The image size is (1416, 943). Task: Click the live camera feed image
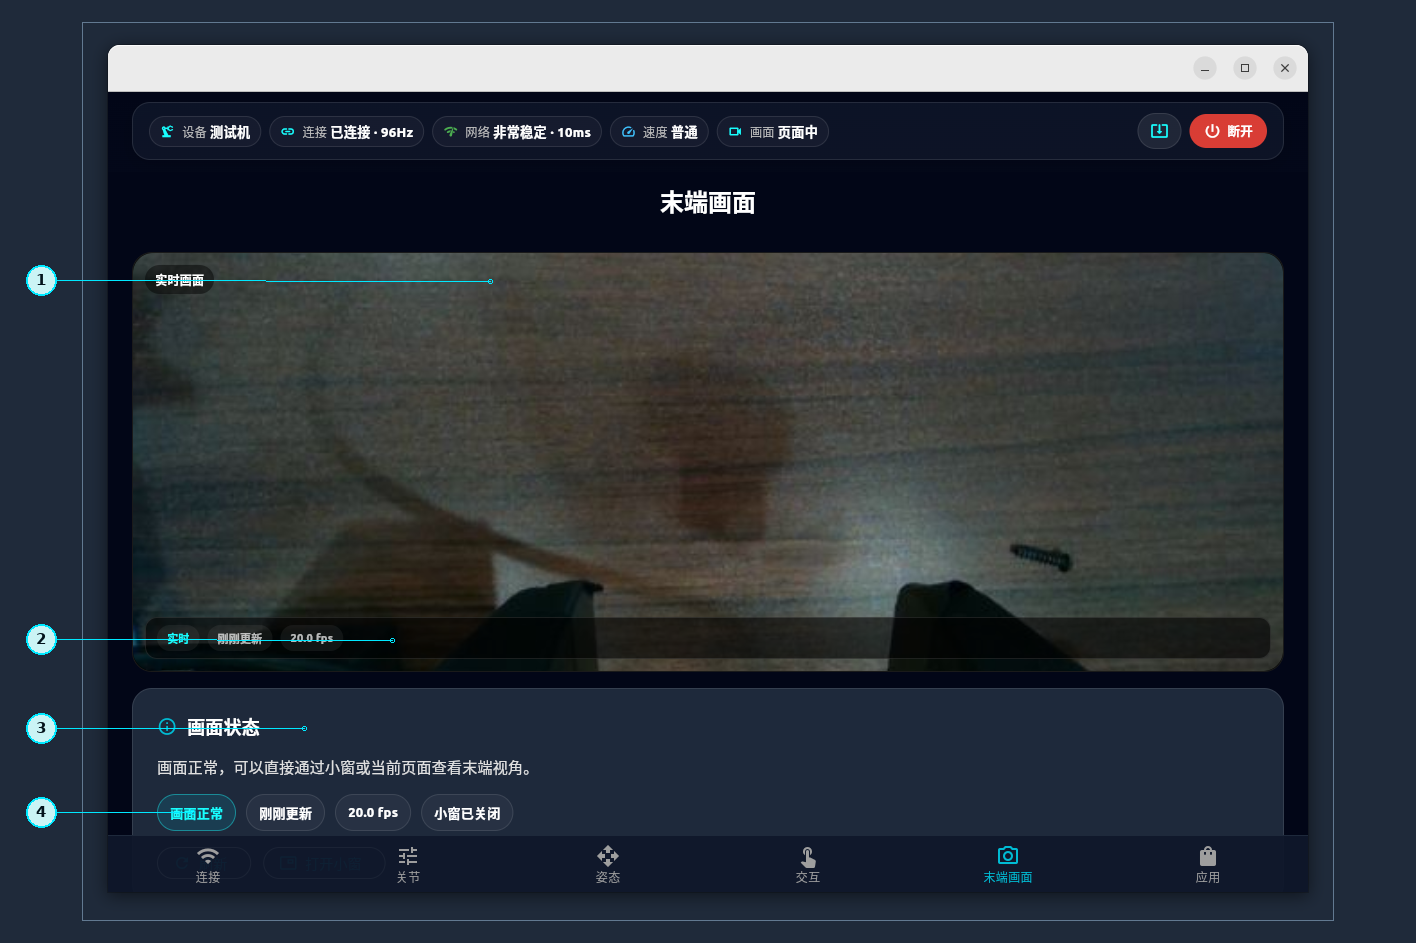coord(708,461)
